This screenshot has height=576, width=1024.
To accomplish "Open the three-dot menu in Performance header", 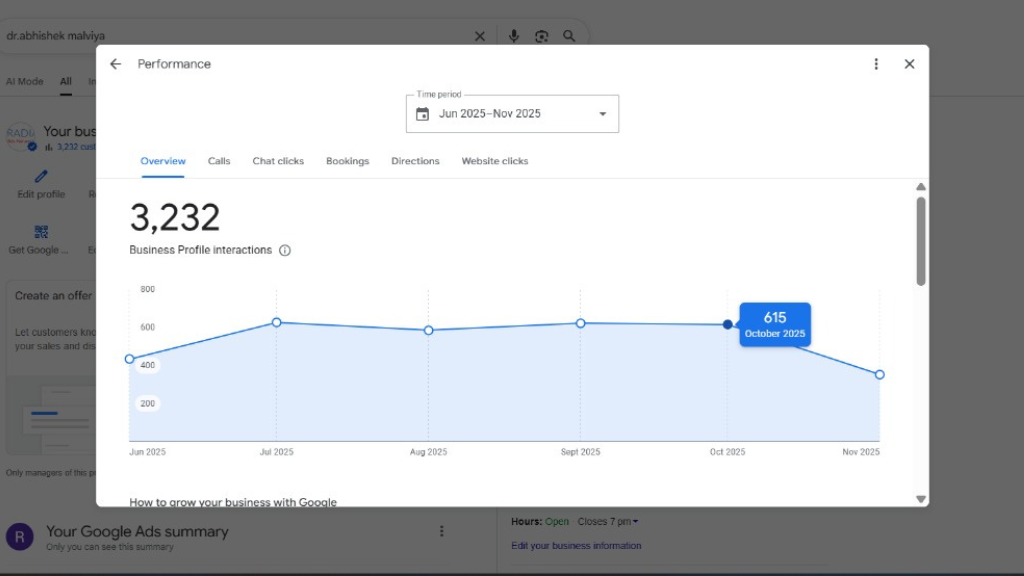I will click(x=876, y=64).
